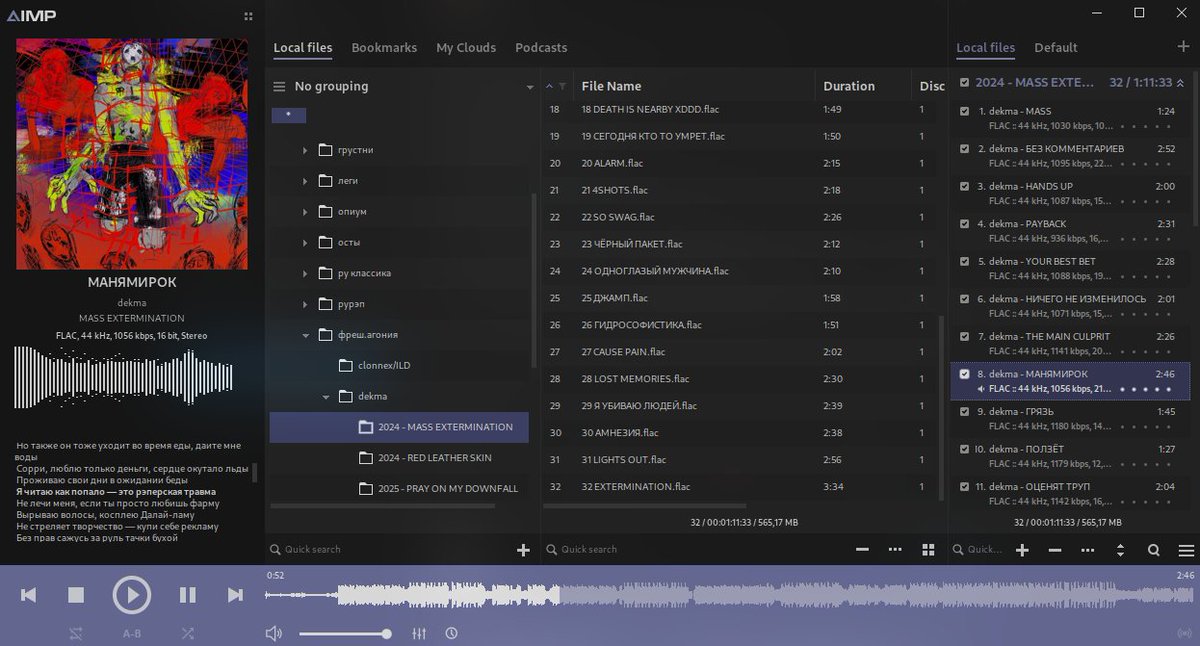Expand the леги folder
This screenshot has width=1200, height=646.
306,181
